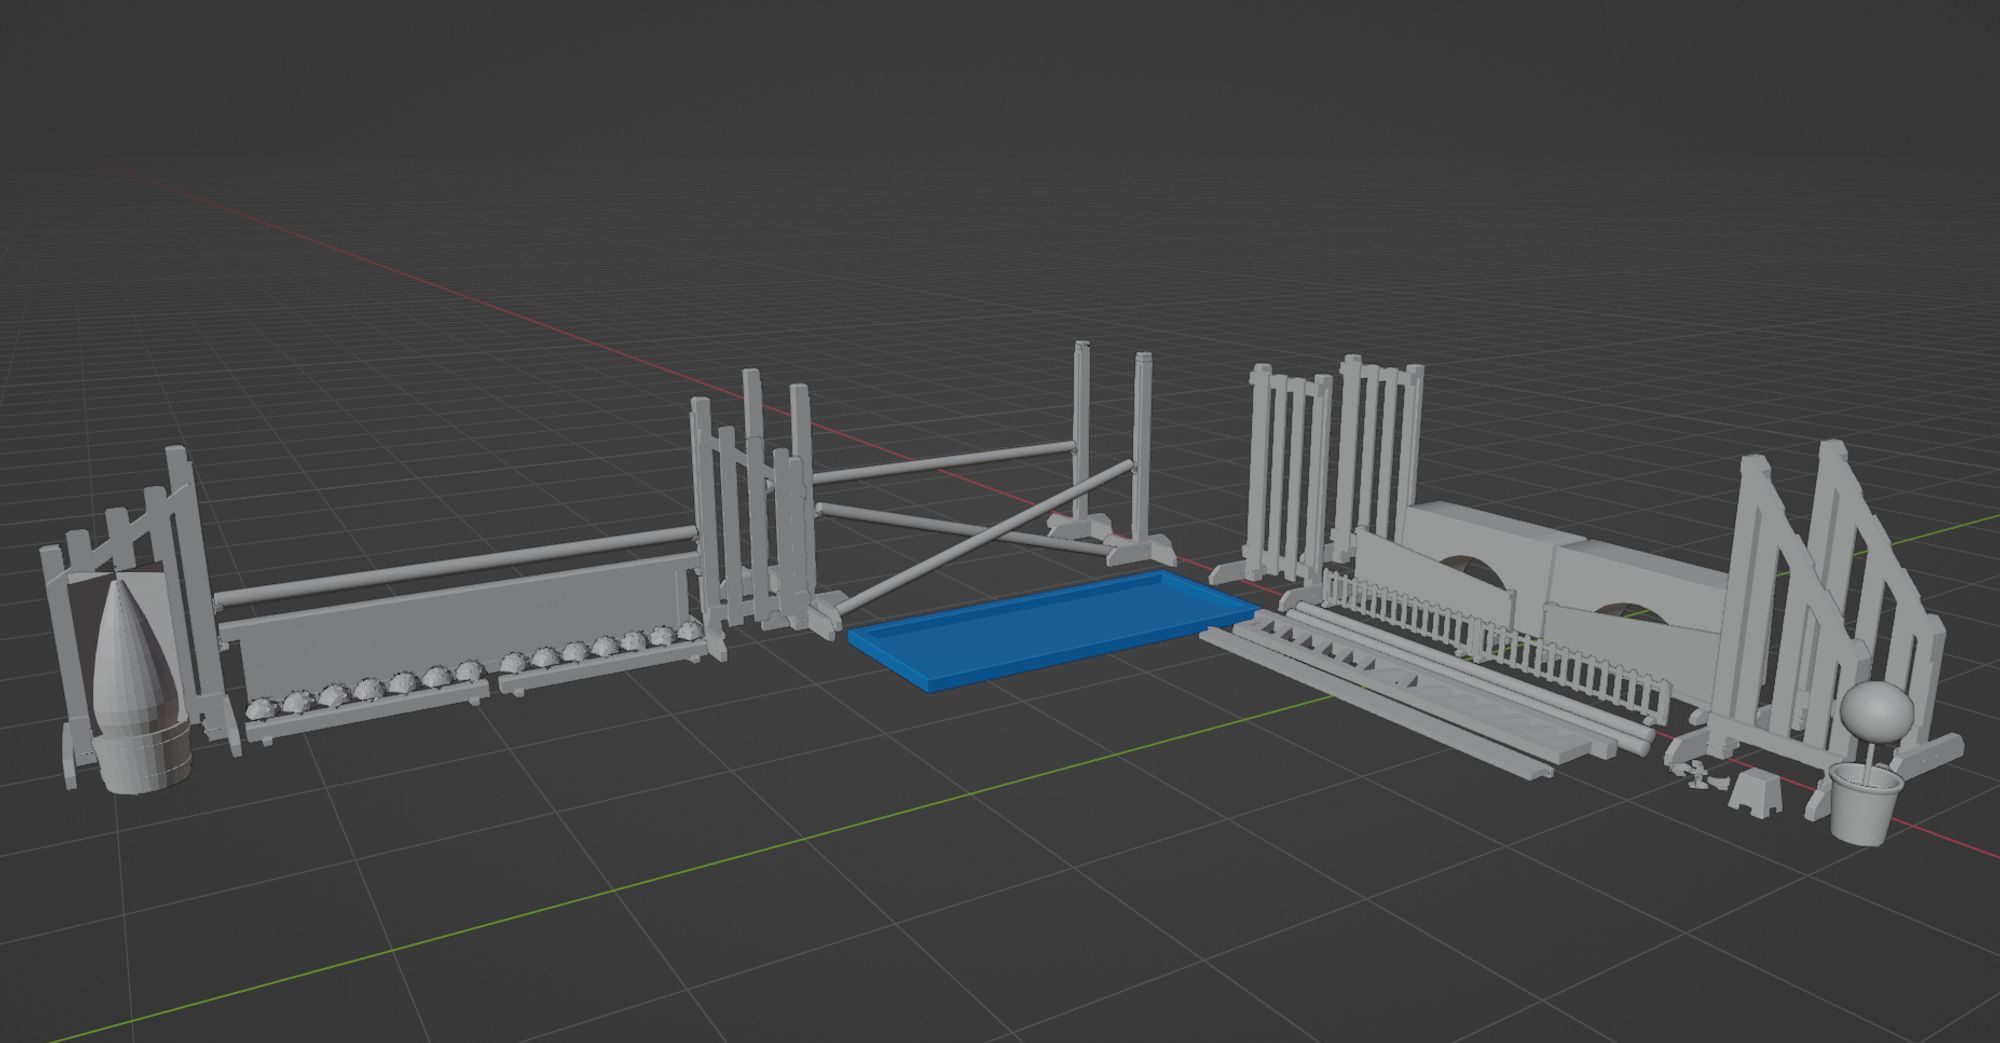The width and height of the screenshot is (2000, 1043).
Task: Select the long top pole of the left jump
Action: (455, 567)
